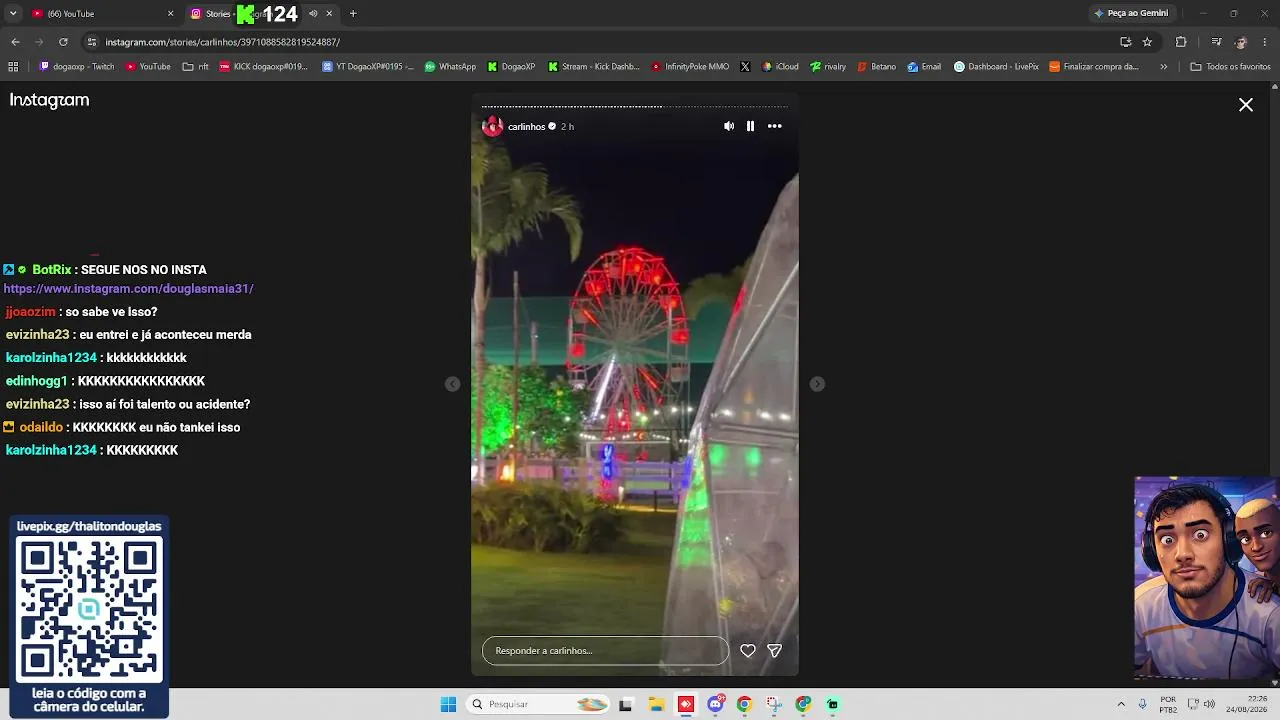This screenshot has width=1280, height=720.
Task: Click the Instagram logo
Action: pyautogui.click(x=49, y=100)
